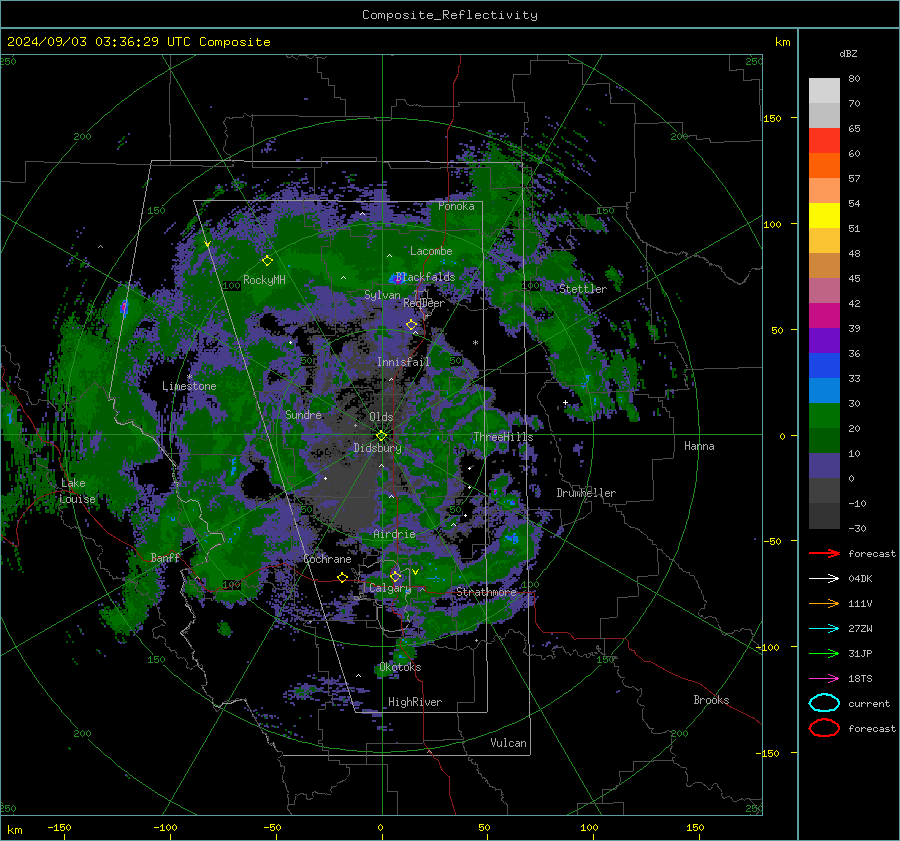Click the ThreeHills city label
The width and height of the screenshot is (900, 841).
click(503, 437)
